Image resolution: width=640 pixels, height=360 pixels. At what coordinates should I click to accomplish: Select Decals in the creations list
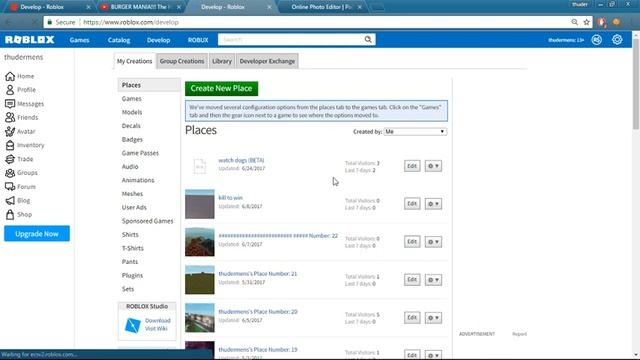coord(131,126)
